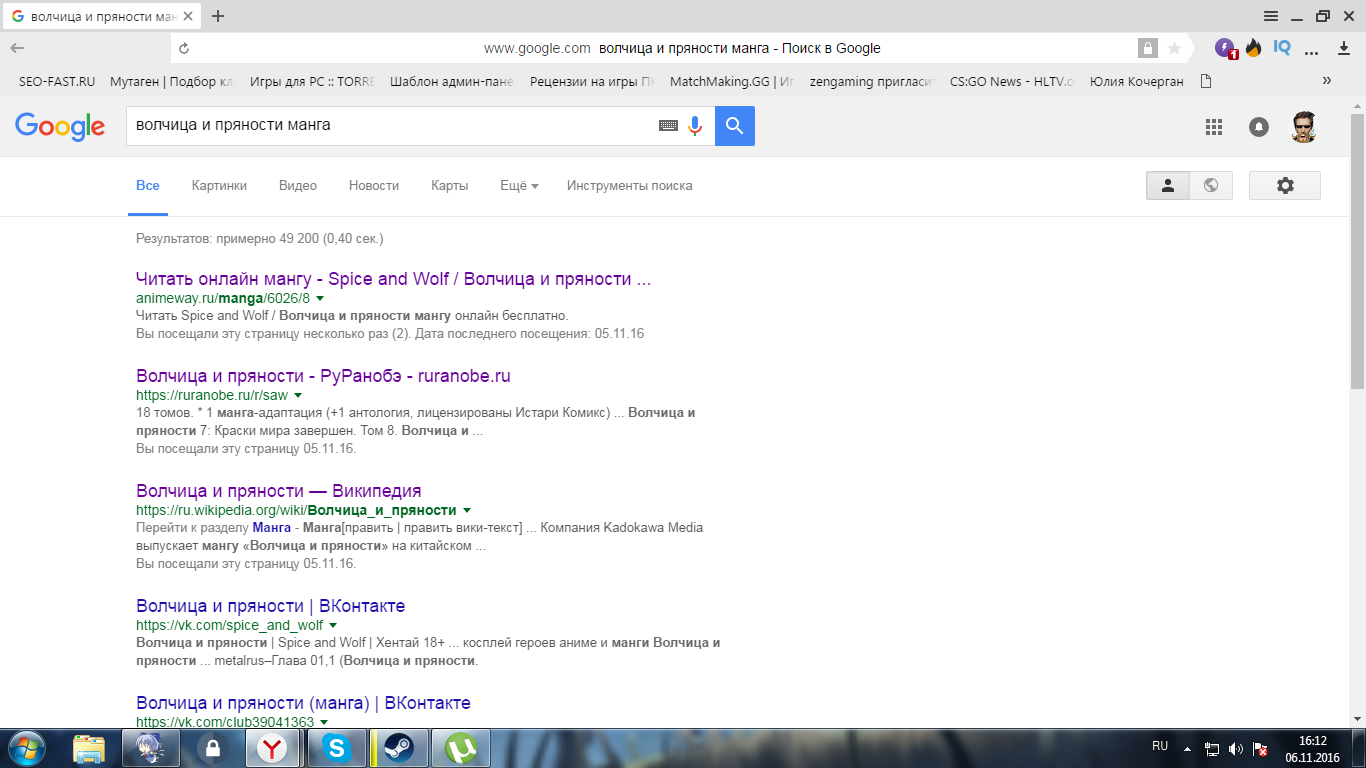This screenshot has height=768, width=1366.
Task: Go back with the browser back arrow
Action: [17, 48]
